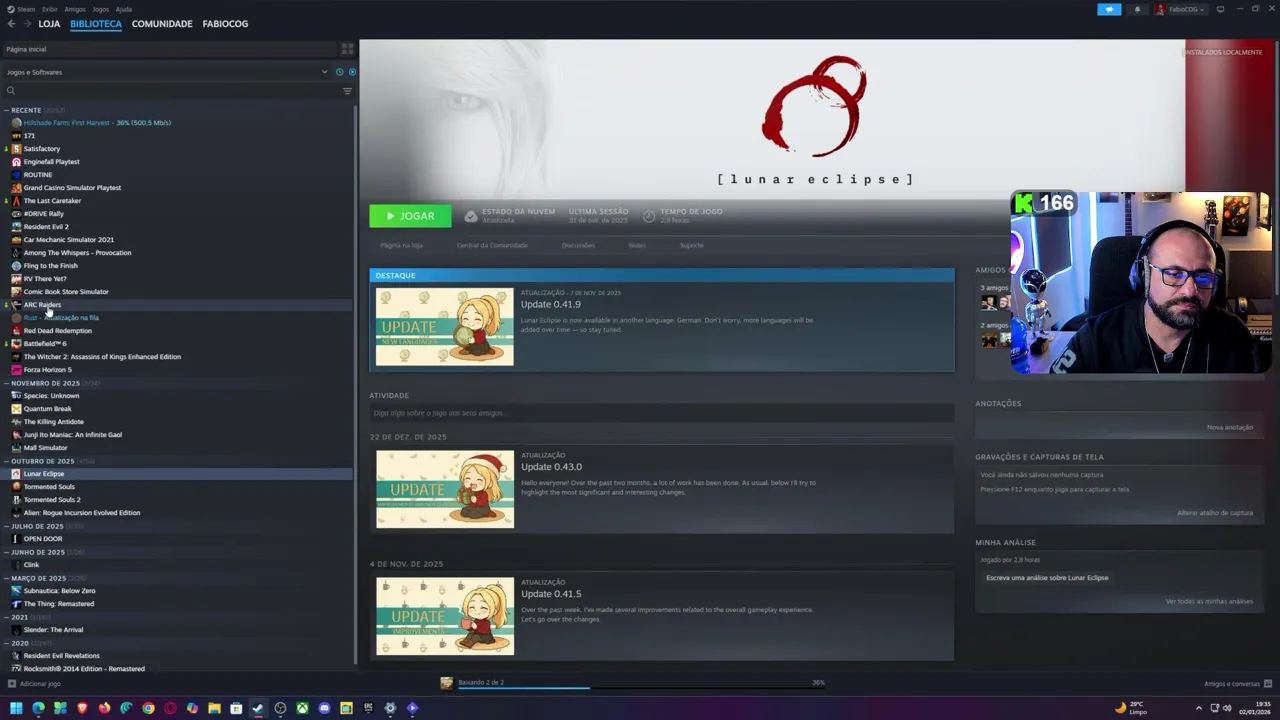The image size is (1280, 720).
Task: Collapse the OUTUBRO DE 2025 category
Action: click(x=7, y=461)
